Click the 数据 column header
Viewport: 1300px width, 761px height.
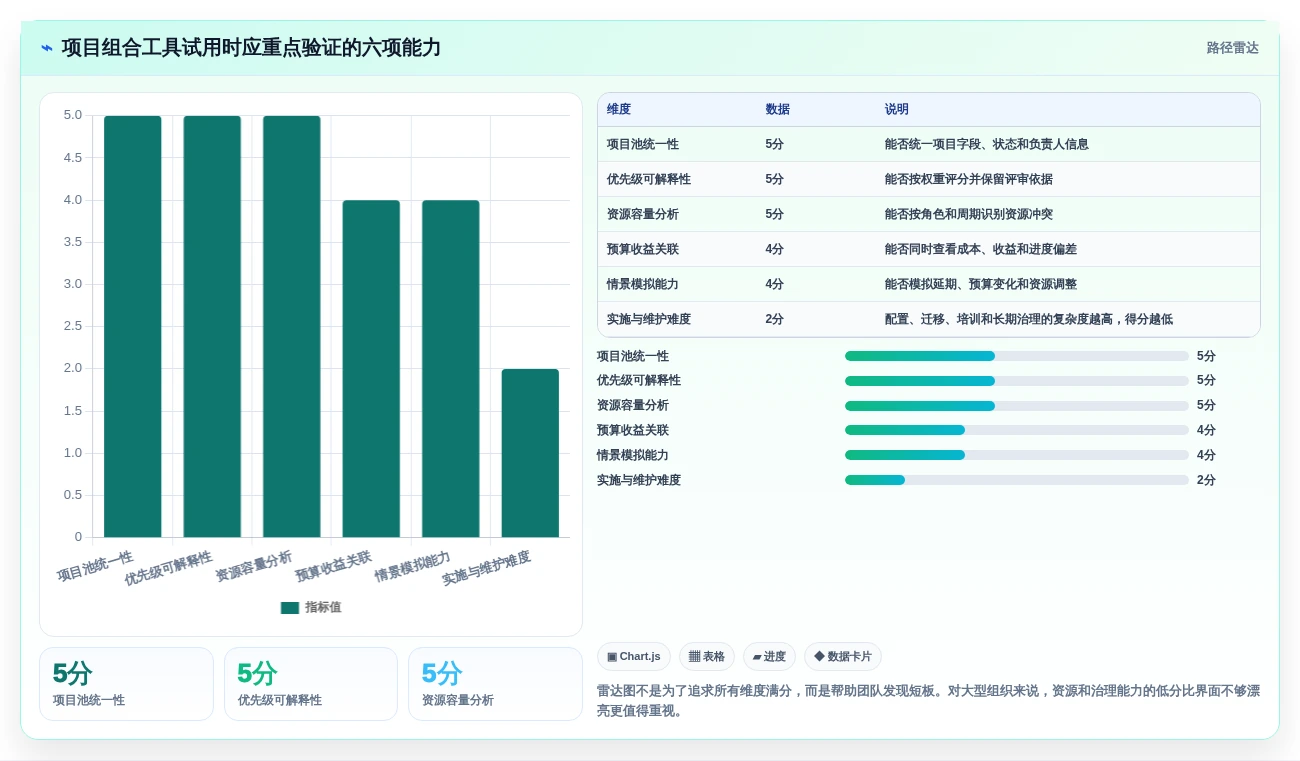pos(778,110)
